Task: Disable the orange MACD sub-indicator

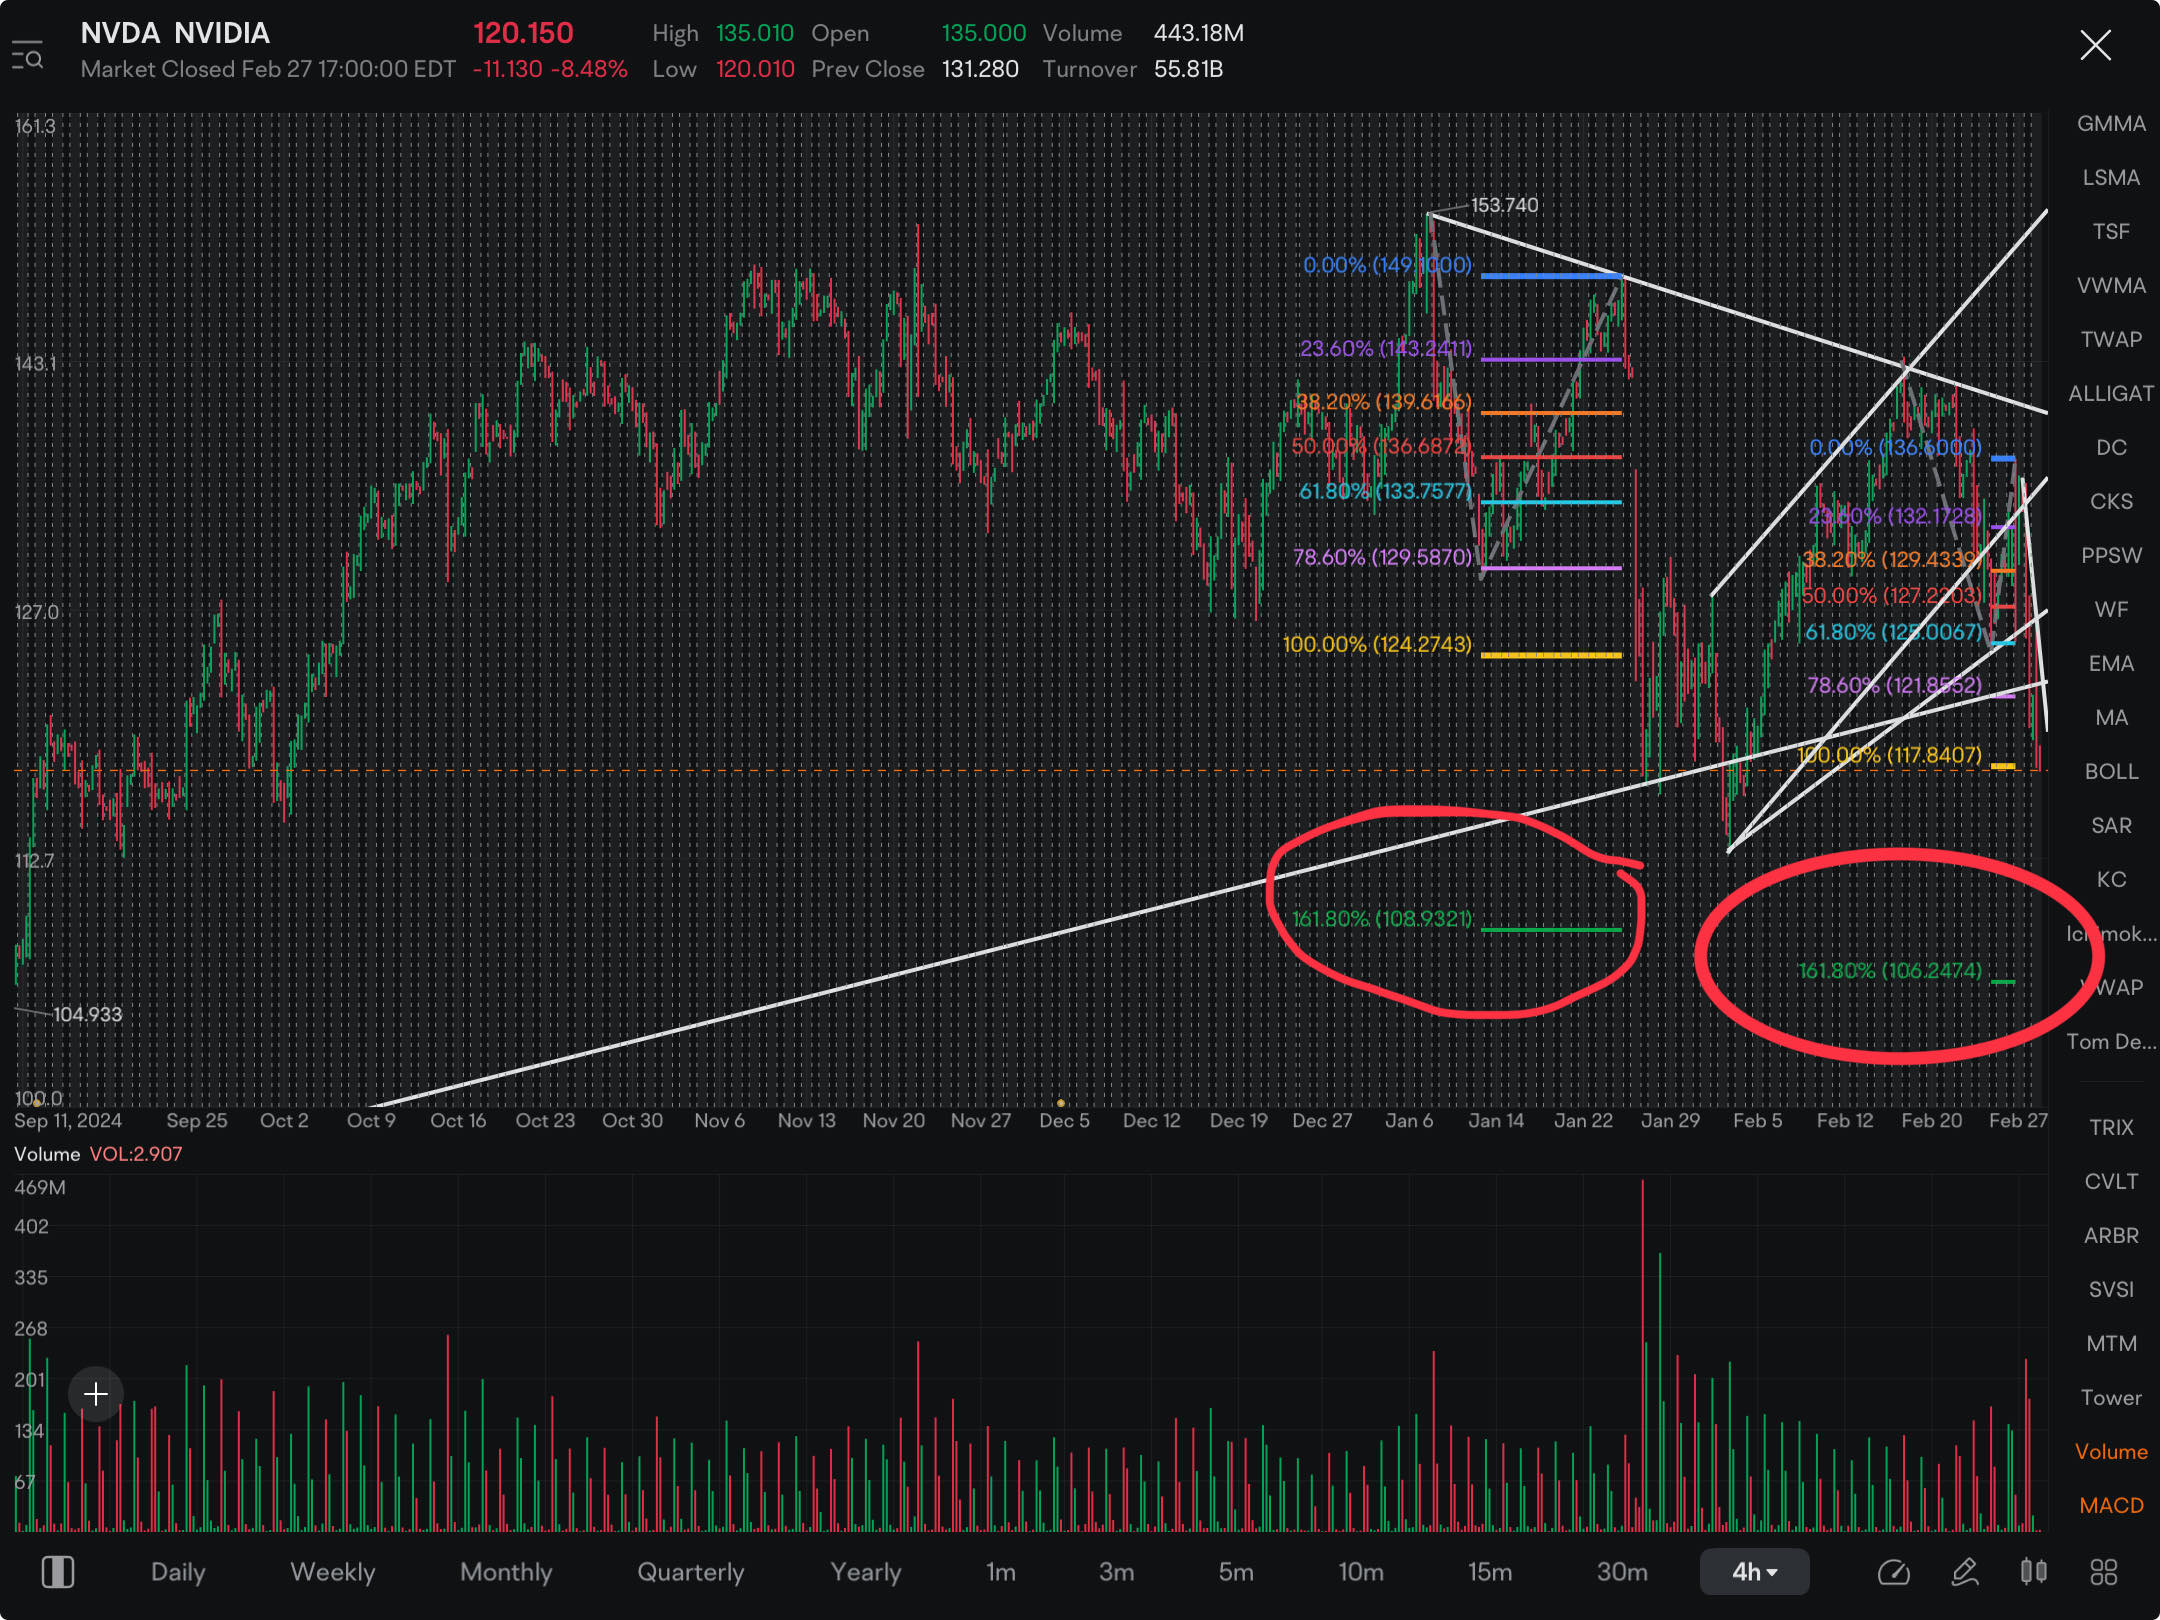Action: (2111, 1505)
